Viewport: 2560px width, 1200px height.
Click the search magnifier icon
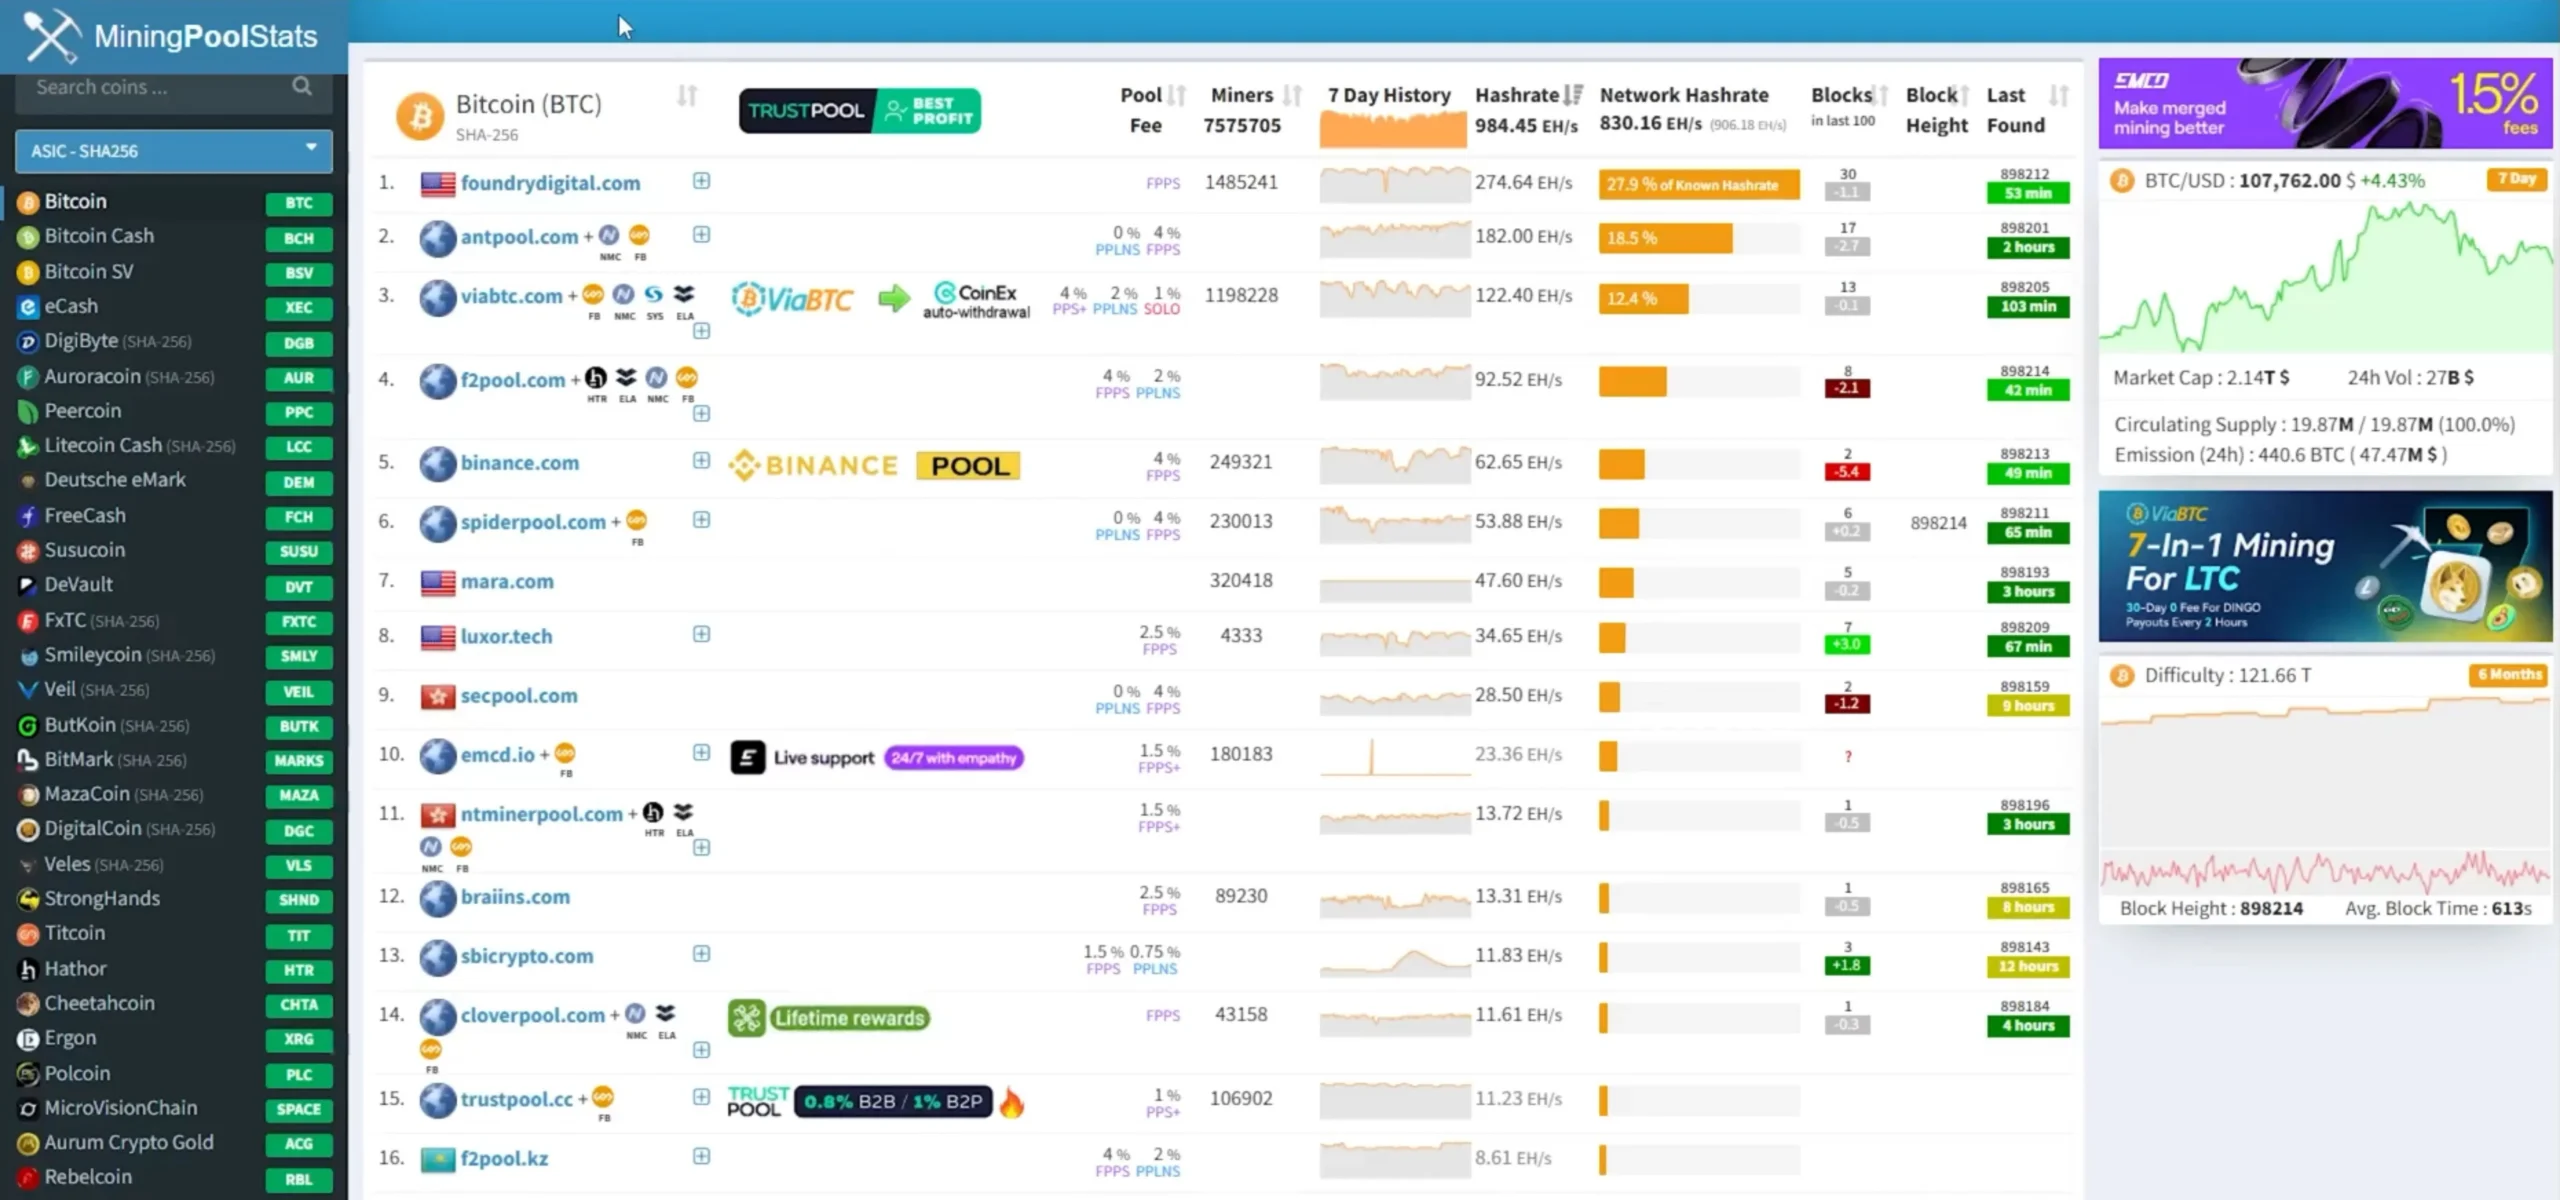pos(302,87)
